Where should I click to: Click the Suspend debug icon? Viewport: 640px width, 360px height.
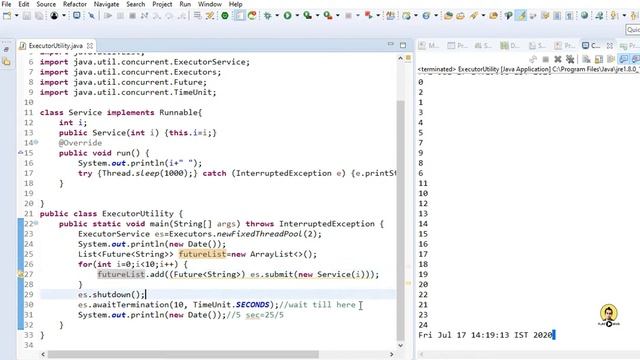tap(120, 16)
